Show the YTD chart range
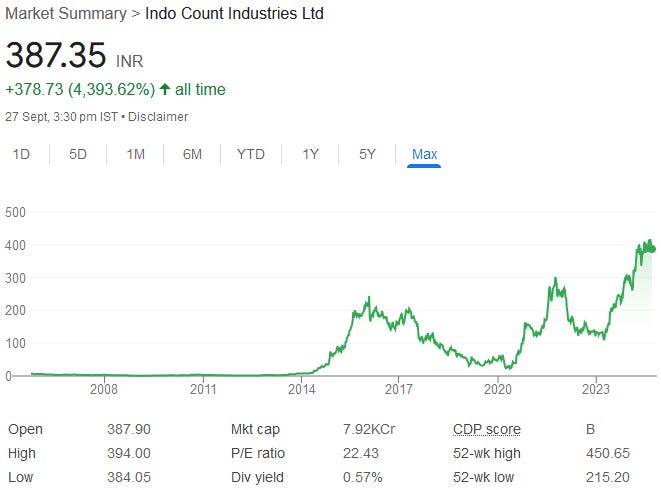The height and width of the screenshot is (490, 661). pyautogui.click(x=251, y=154)
